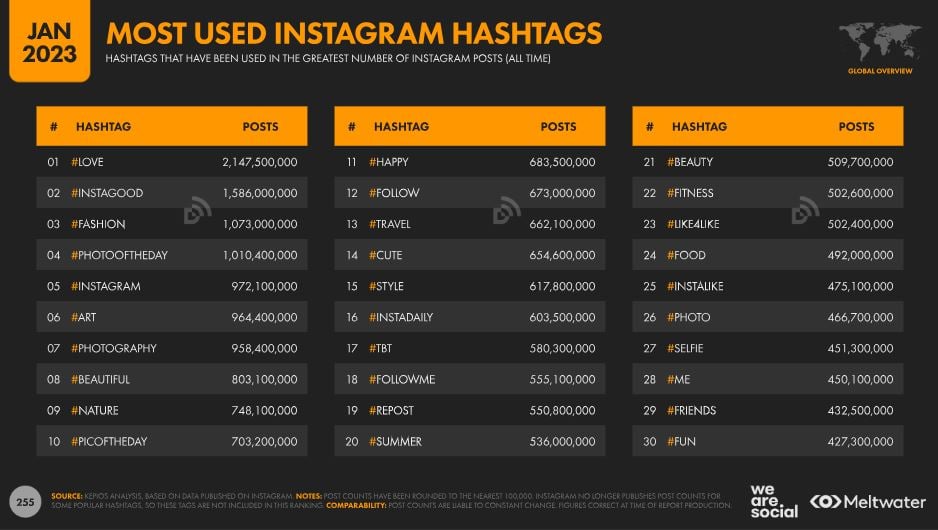The width and height of the screenshot is (938, 530).
Task: Open the #FOLLOWME hashtag
Action: [402, 380]
